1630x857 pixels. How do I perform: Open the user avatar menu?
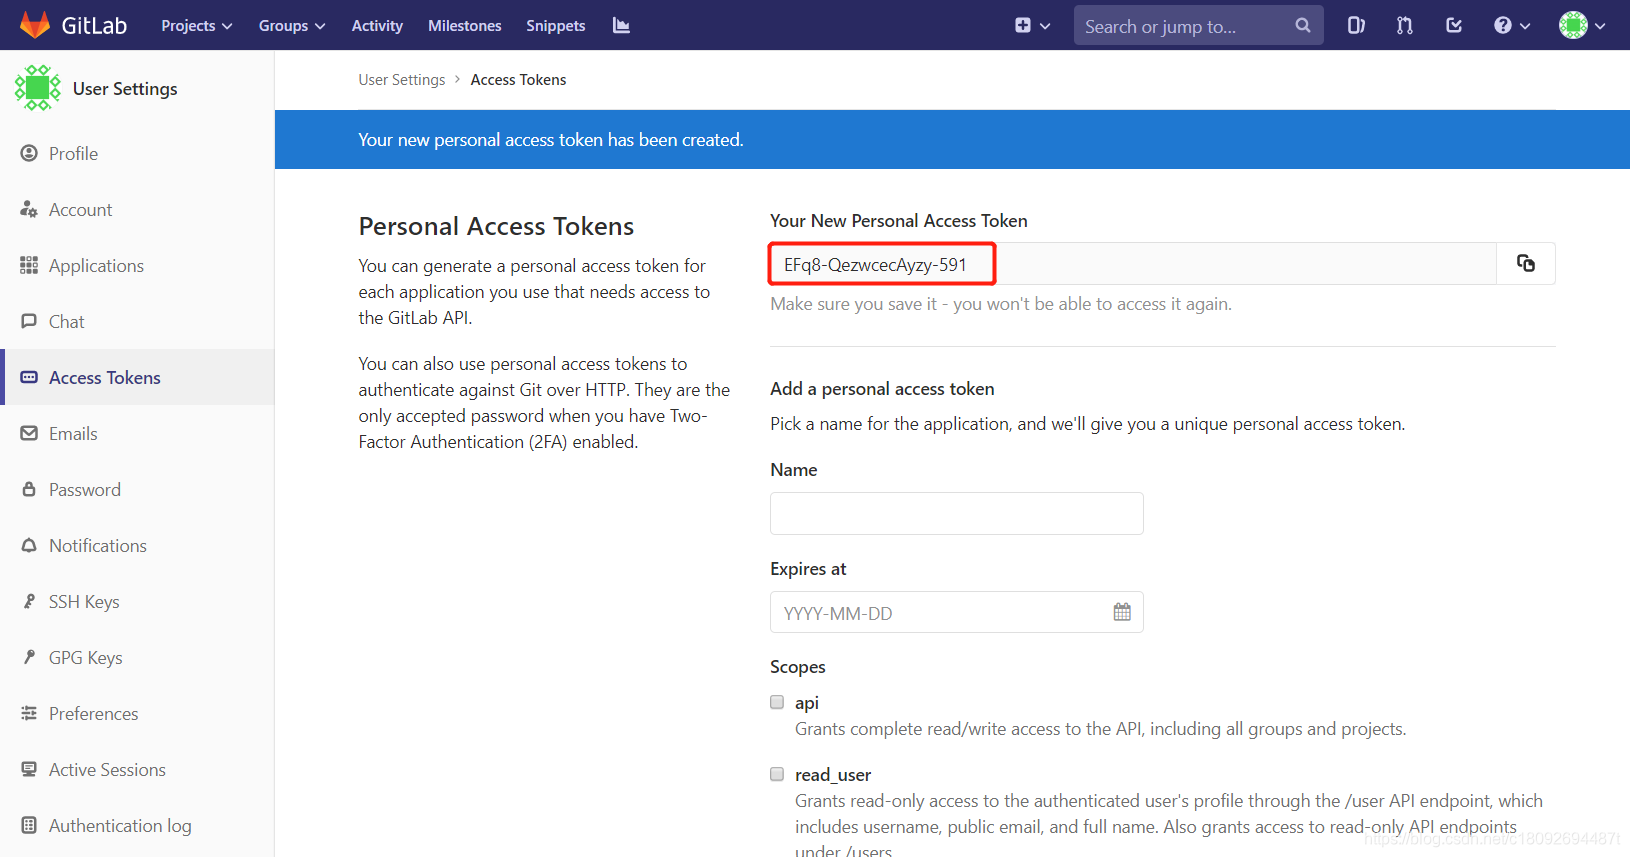[1582, 26]
